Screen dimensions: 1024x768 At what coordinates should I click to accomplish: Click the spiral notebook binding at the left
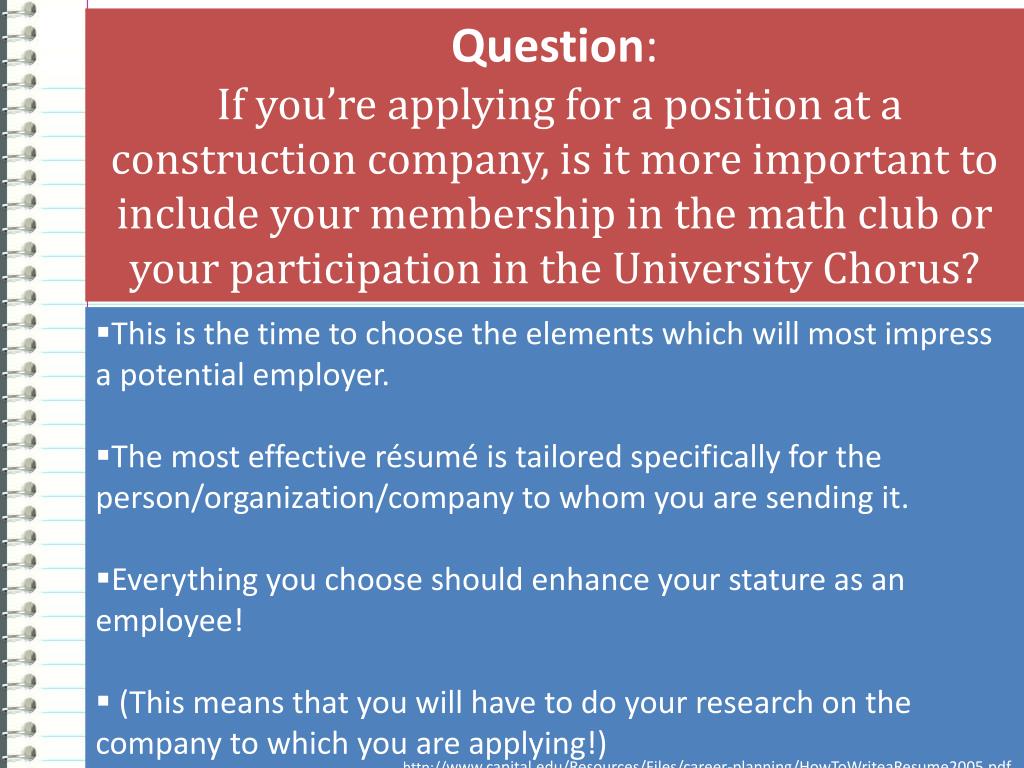click(18, 384)
